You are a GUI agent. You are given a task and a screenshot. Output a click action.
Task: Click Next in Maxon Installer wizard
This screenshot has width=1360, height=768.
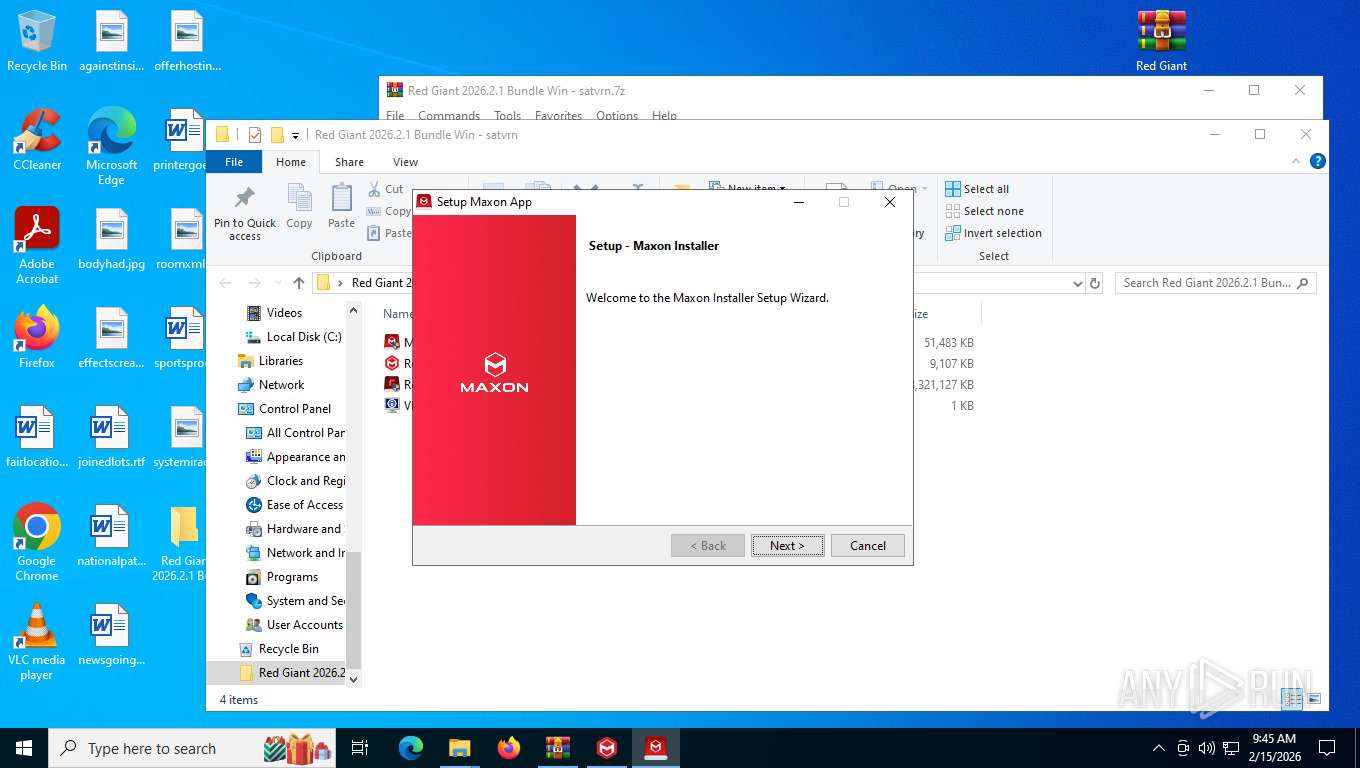coord(788,545)
